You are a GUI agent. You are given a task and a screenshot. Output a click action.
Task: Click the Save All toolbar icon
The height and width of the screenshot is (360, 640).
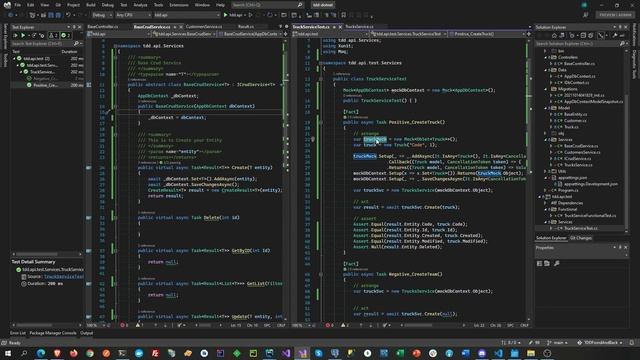point(58,15)
